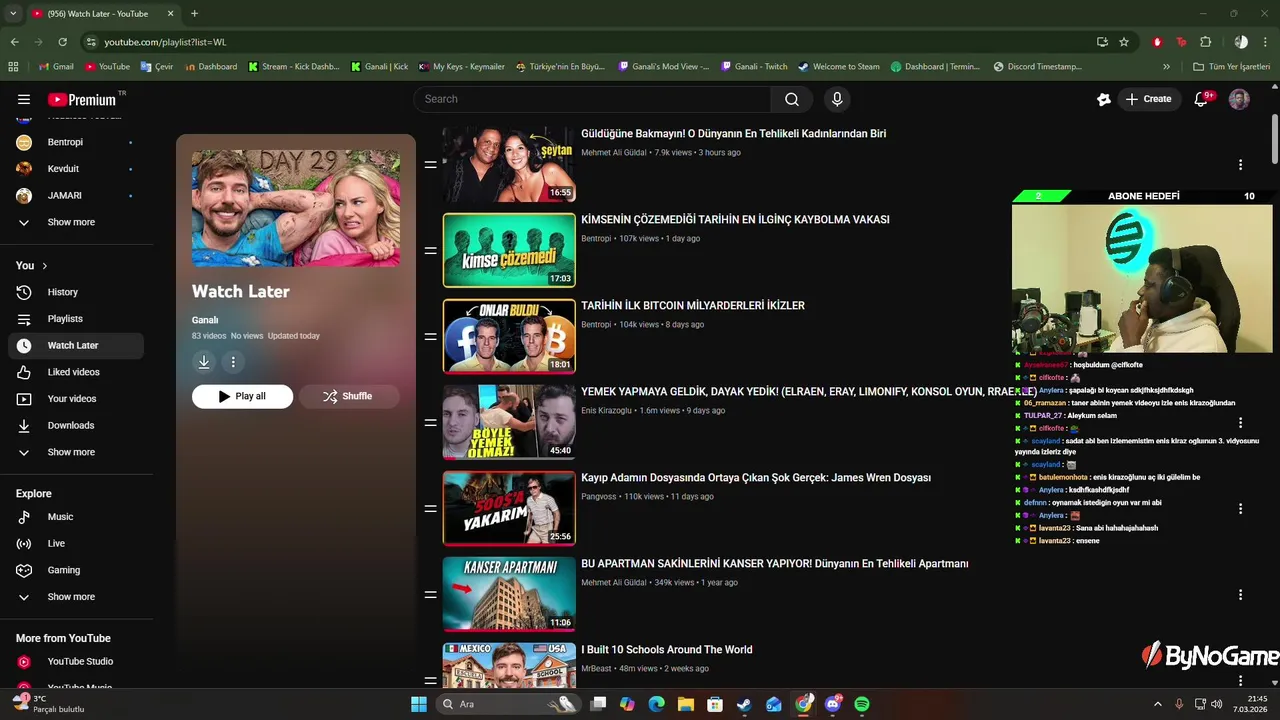1280x720 pixels.
Task: Open options for KANSER APARTMANI video
Action: (x=1240, y=595)
